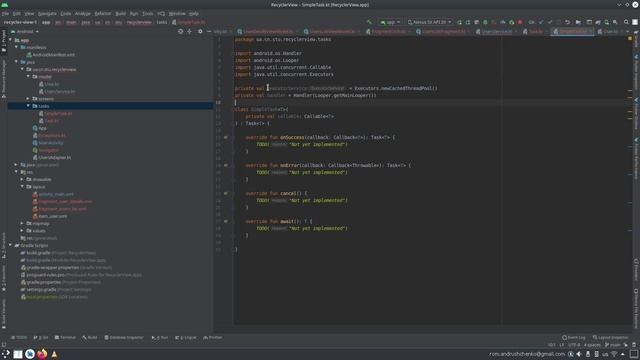Click 'tasks' in the breadcrumb bar

pos(162,22)
